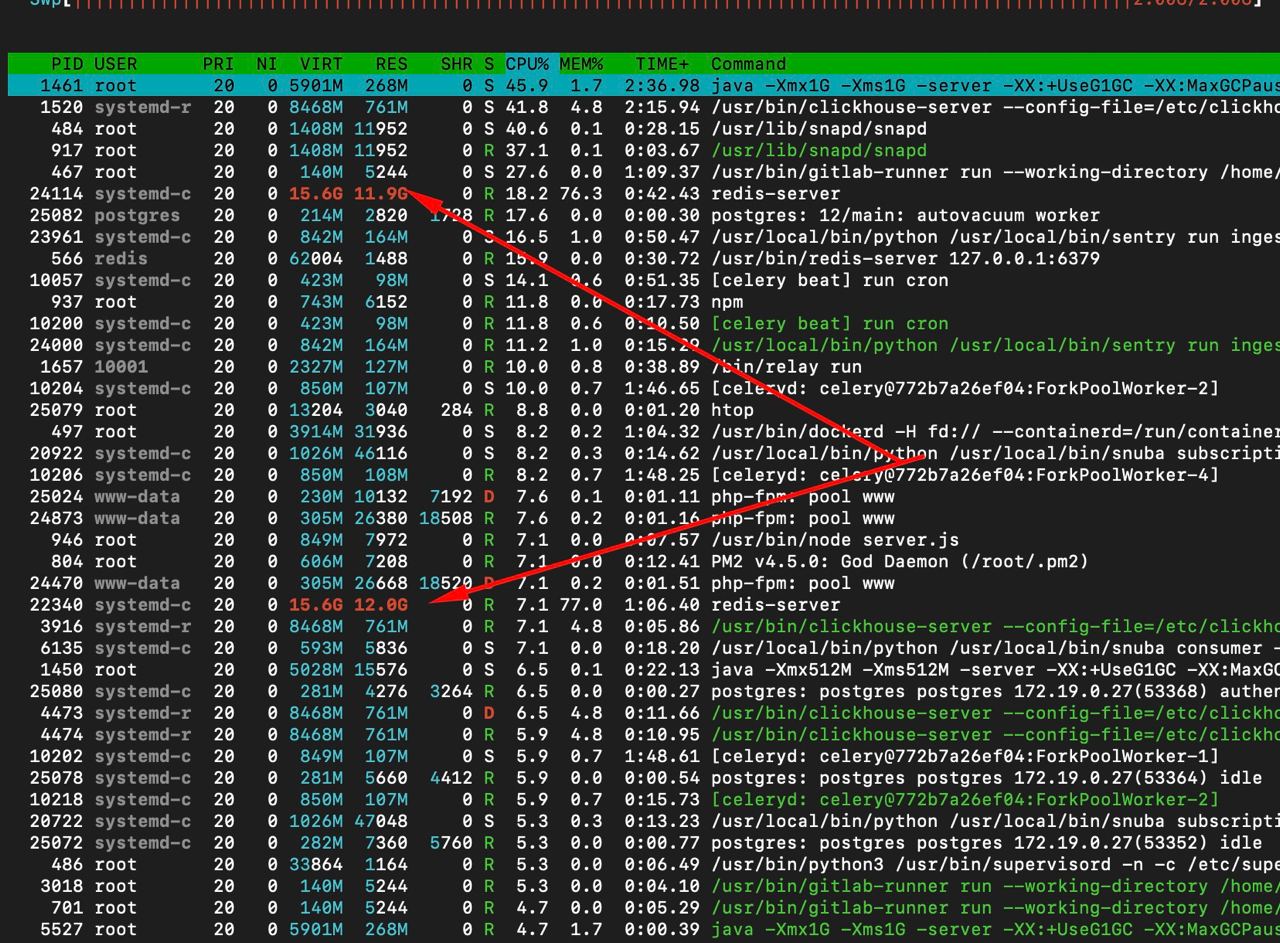Sort by the TIME+ column header
1280x943 pixels.
click(x=662, y=64)
